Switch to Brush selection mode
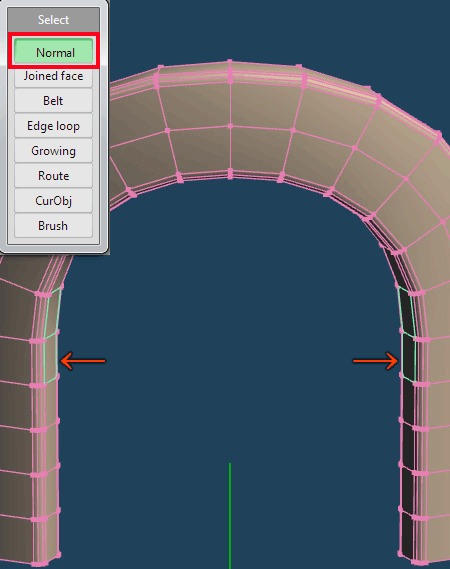 click(x=53, y=226)
